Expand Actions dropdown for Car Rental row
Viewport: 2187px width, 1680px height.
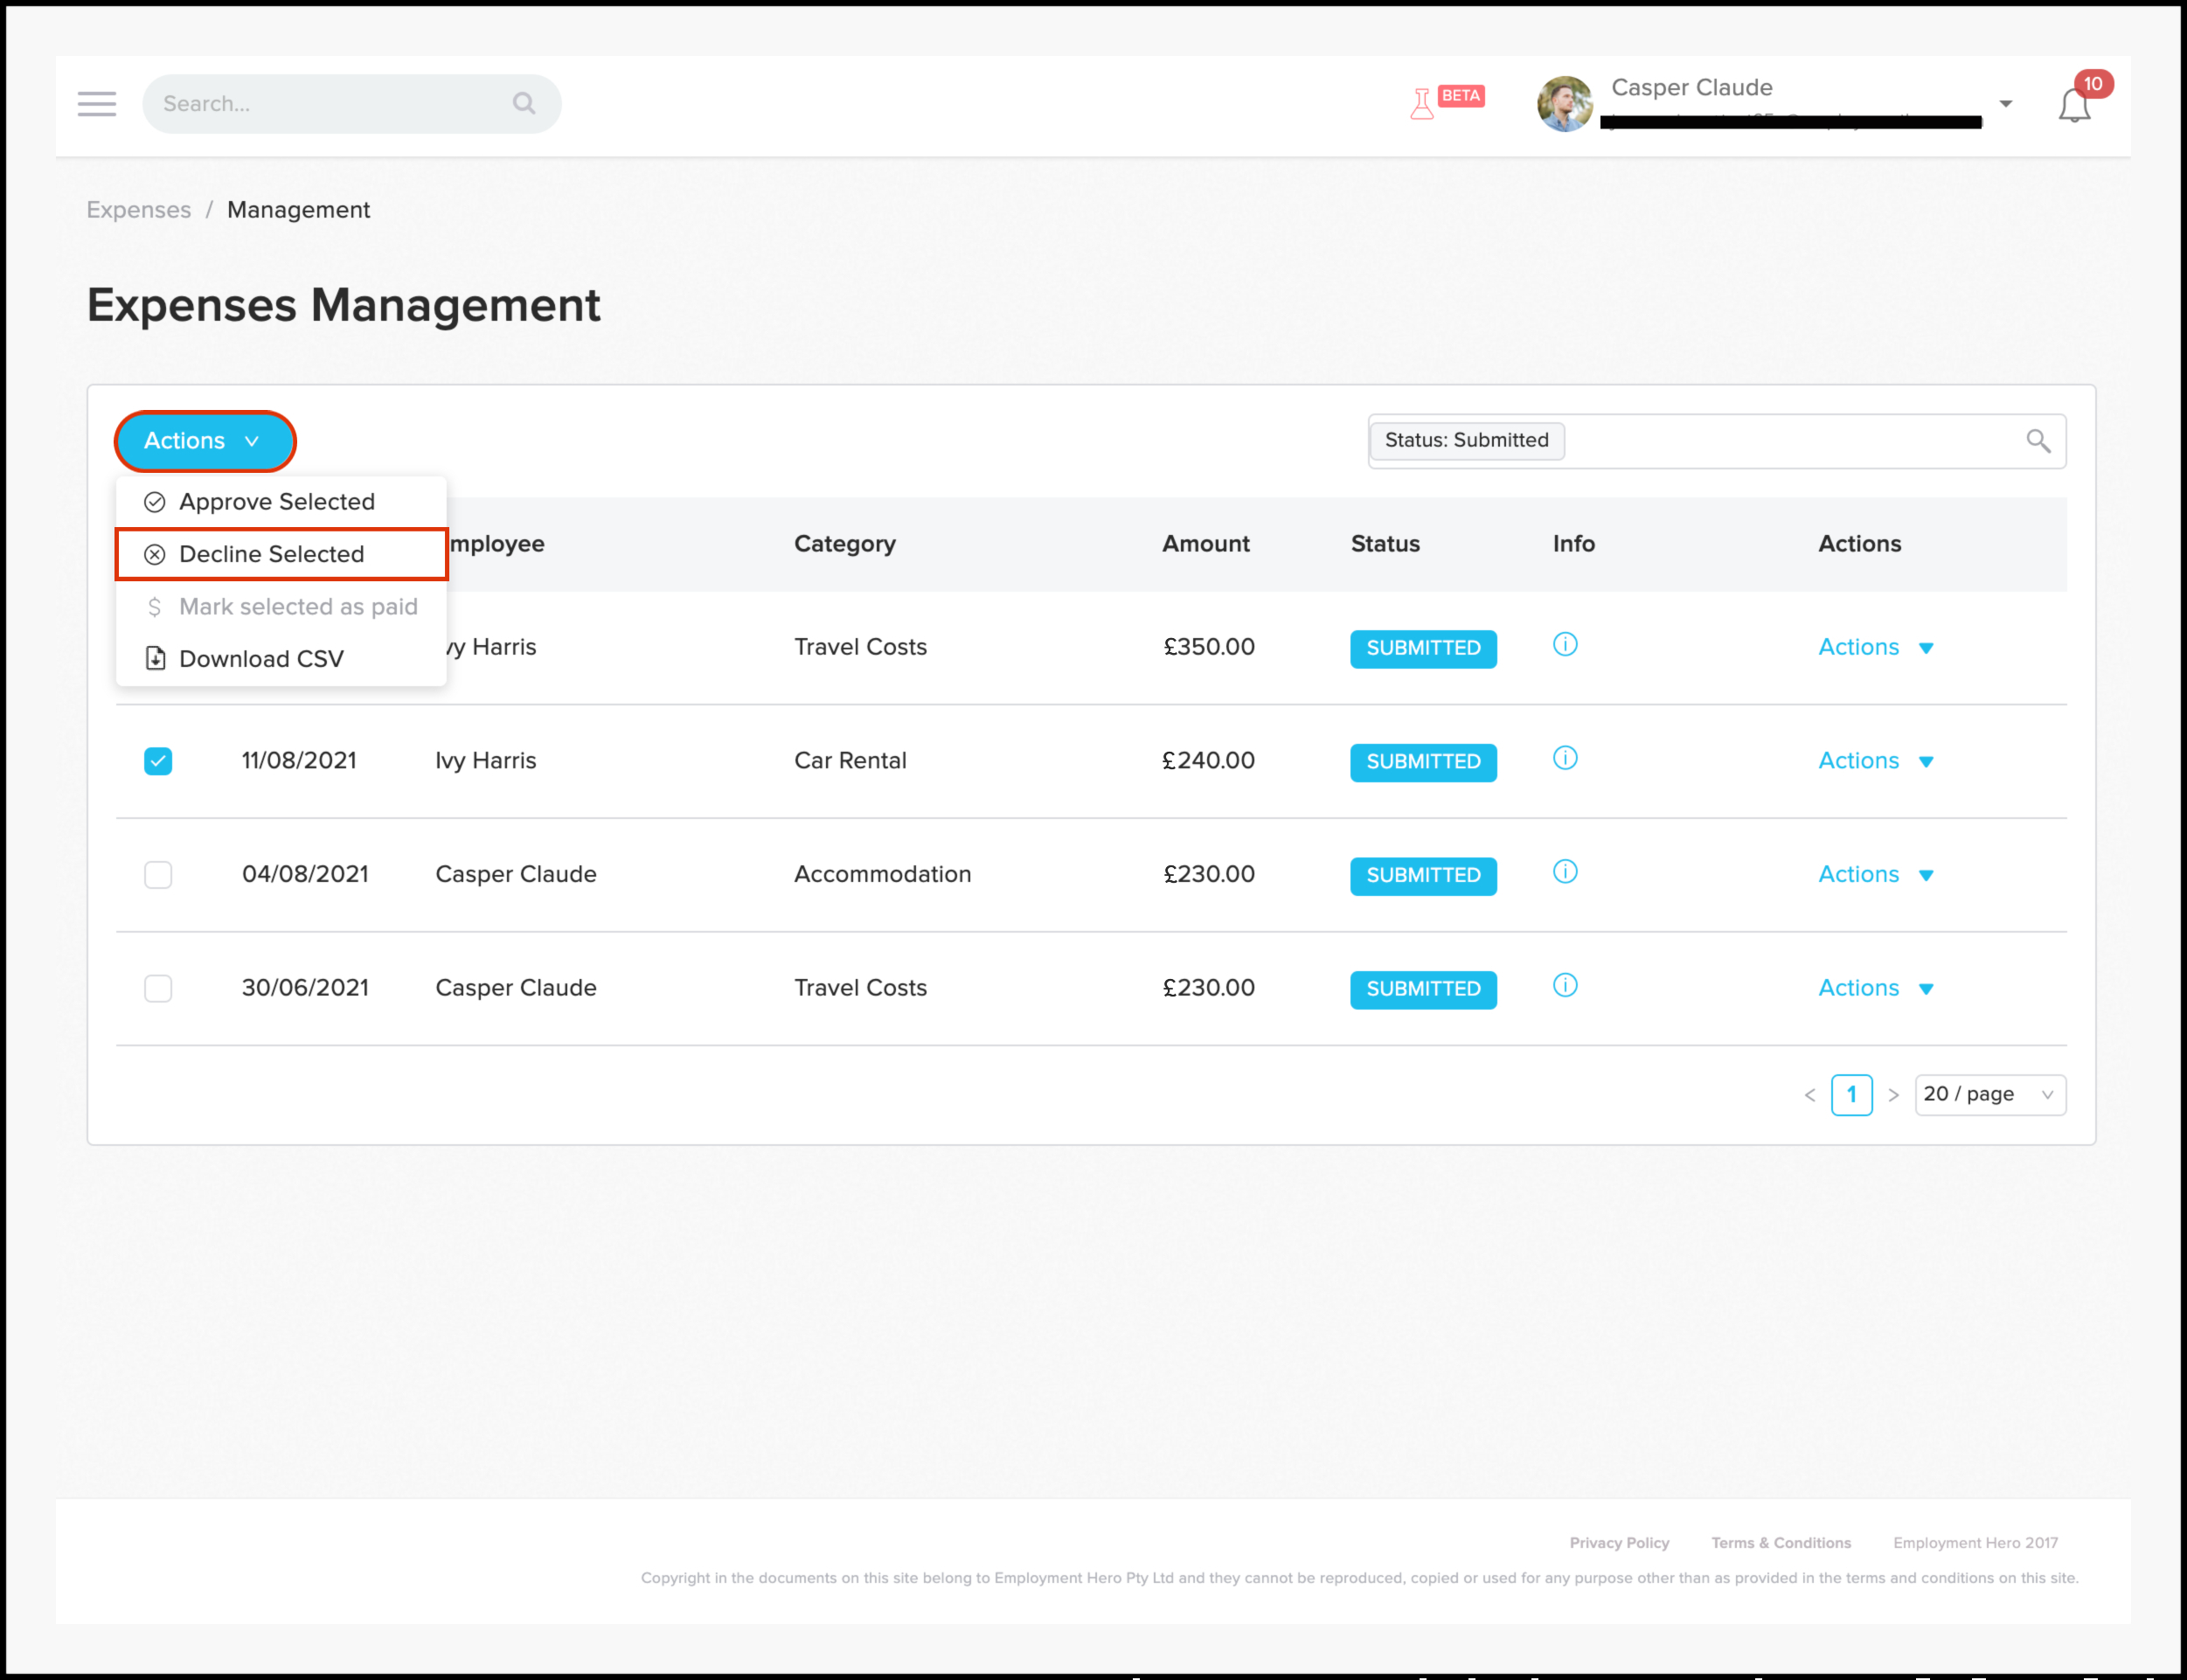tap(1875, 761)
